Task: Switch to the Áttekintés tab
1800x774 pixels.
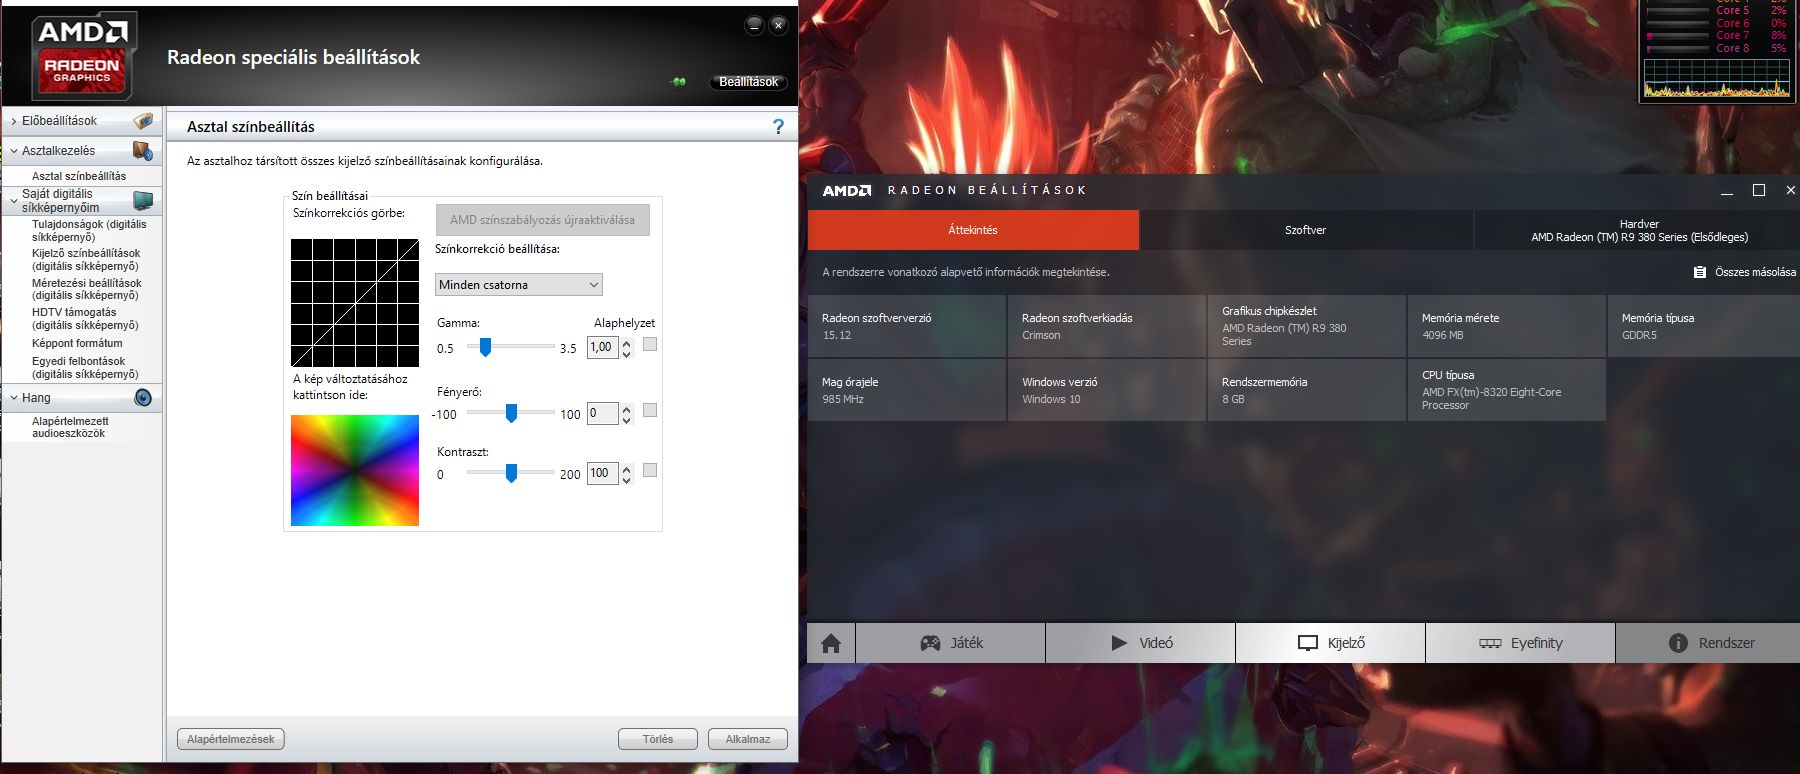Action: tap(973, 230)
